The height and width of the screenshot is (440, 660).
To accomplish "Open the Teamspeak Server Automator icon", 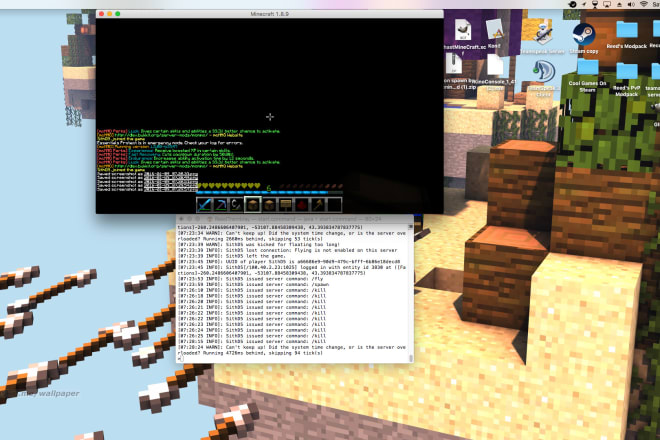I will pos(543,34).
